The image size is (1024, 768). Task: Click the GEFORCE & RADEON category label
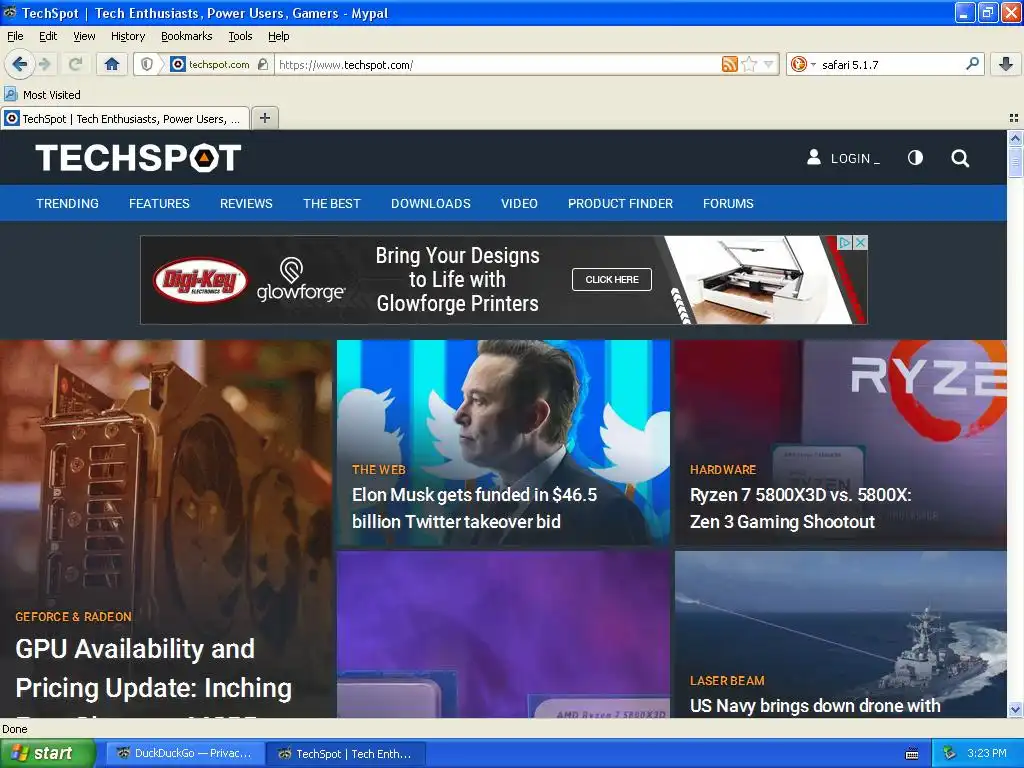click(x=73, y=616)
